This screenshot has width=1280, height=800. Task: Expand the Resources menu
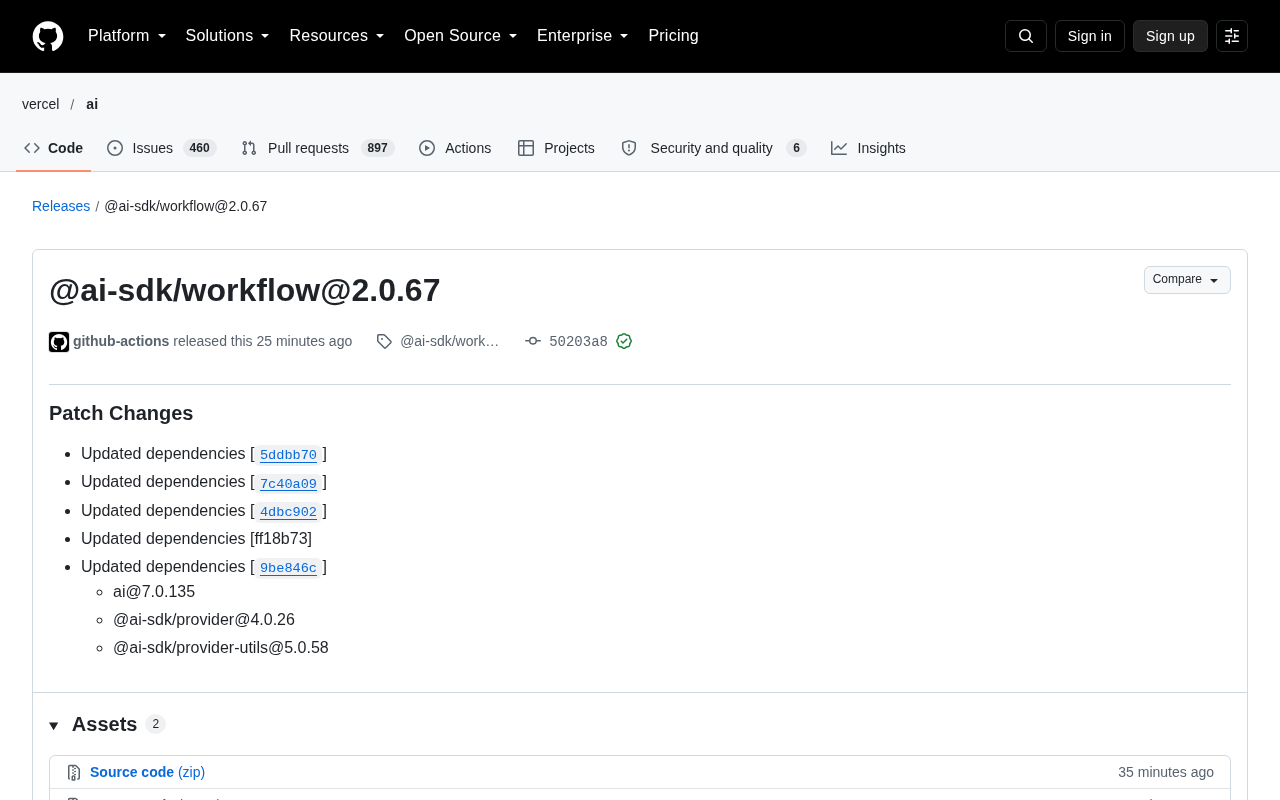tap(337, 36)
